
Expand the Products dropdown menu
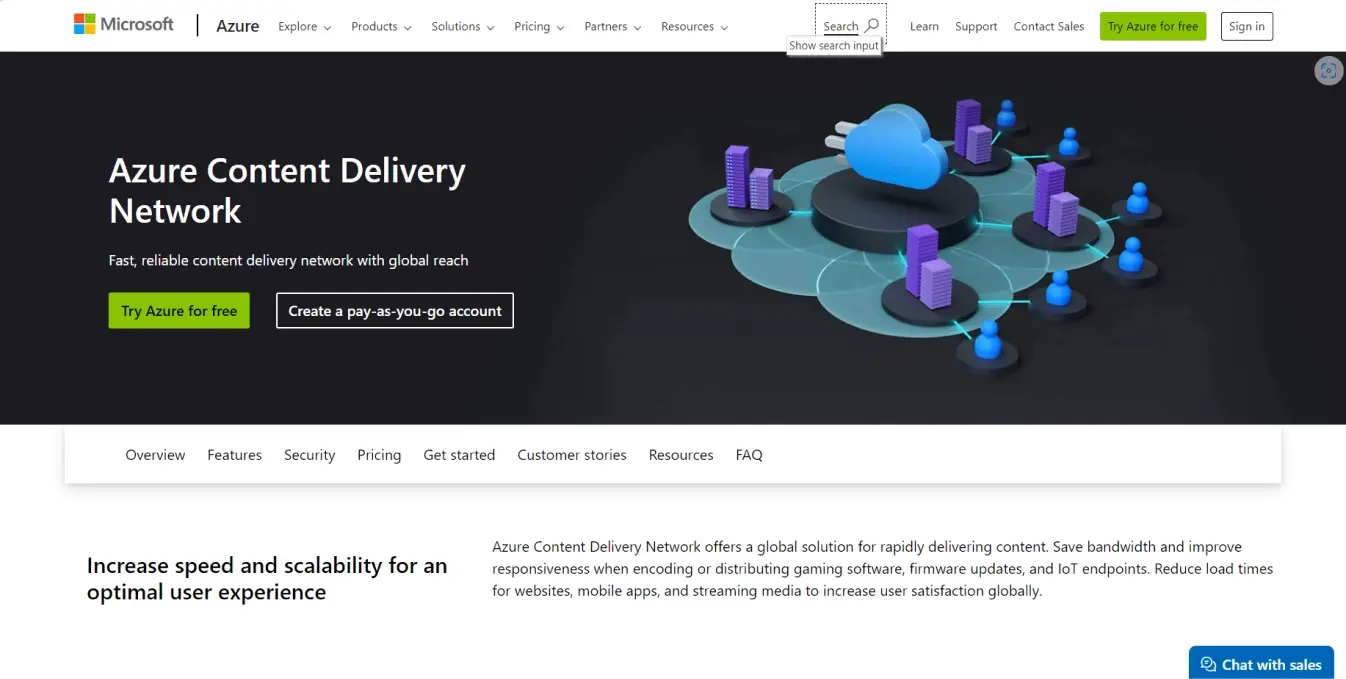[381, 26]
